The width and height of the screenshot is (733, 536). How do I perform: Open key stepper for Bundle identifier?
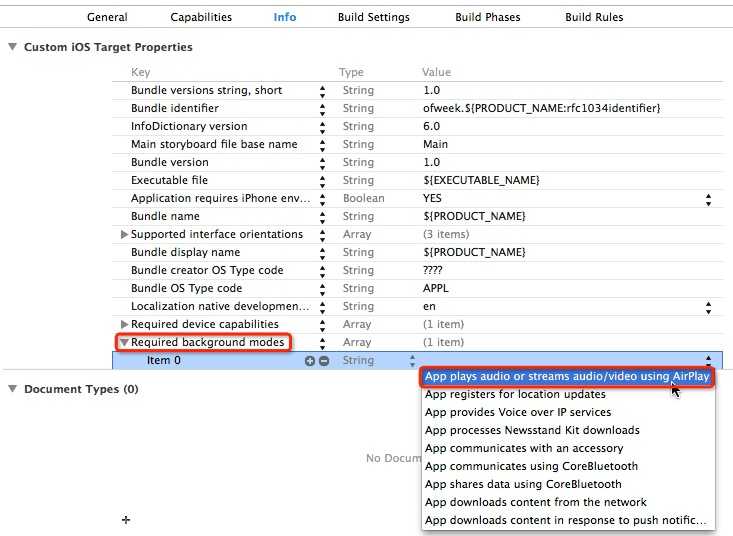[323, 109]
